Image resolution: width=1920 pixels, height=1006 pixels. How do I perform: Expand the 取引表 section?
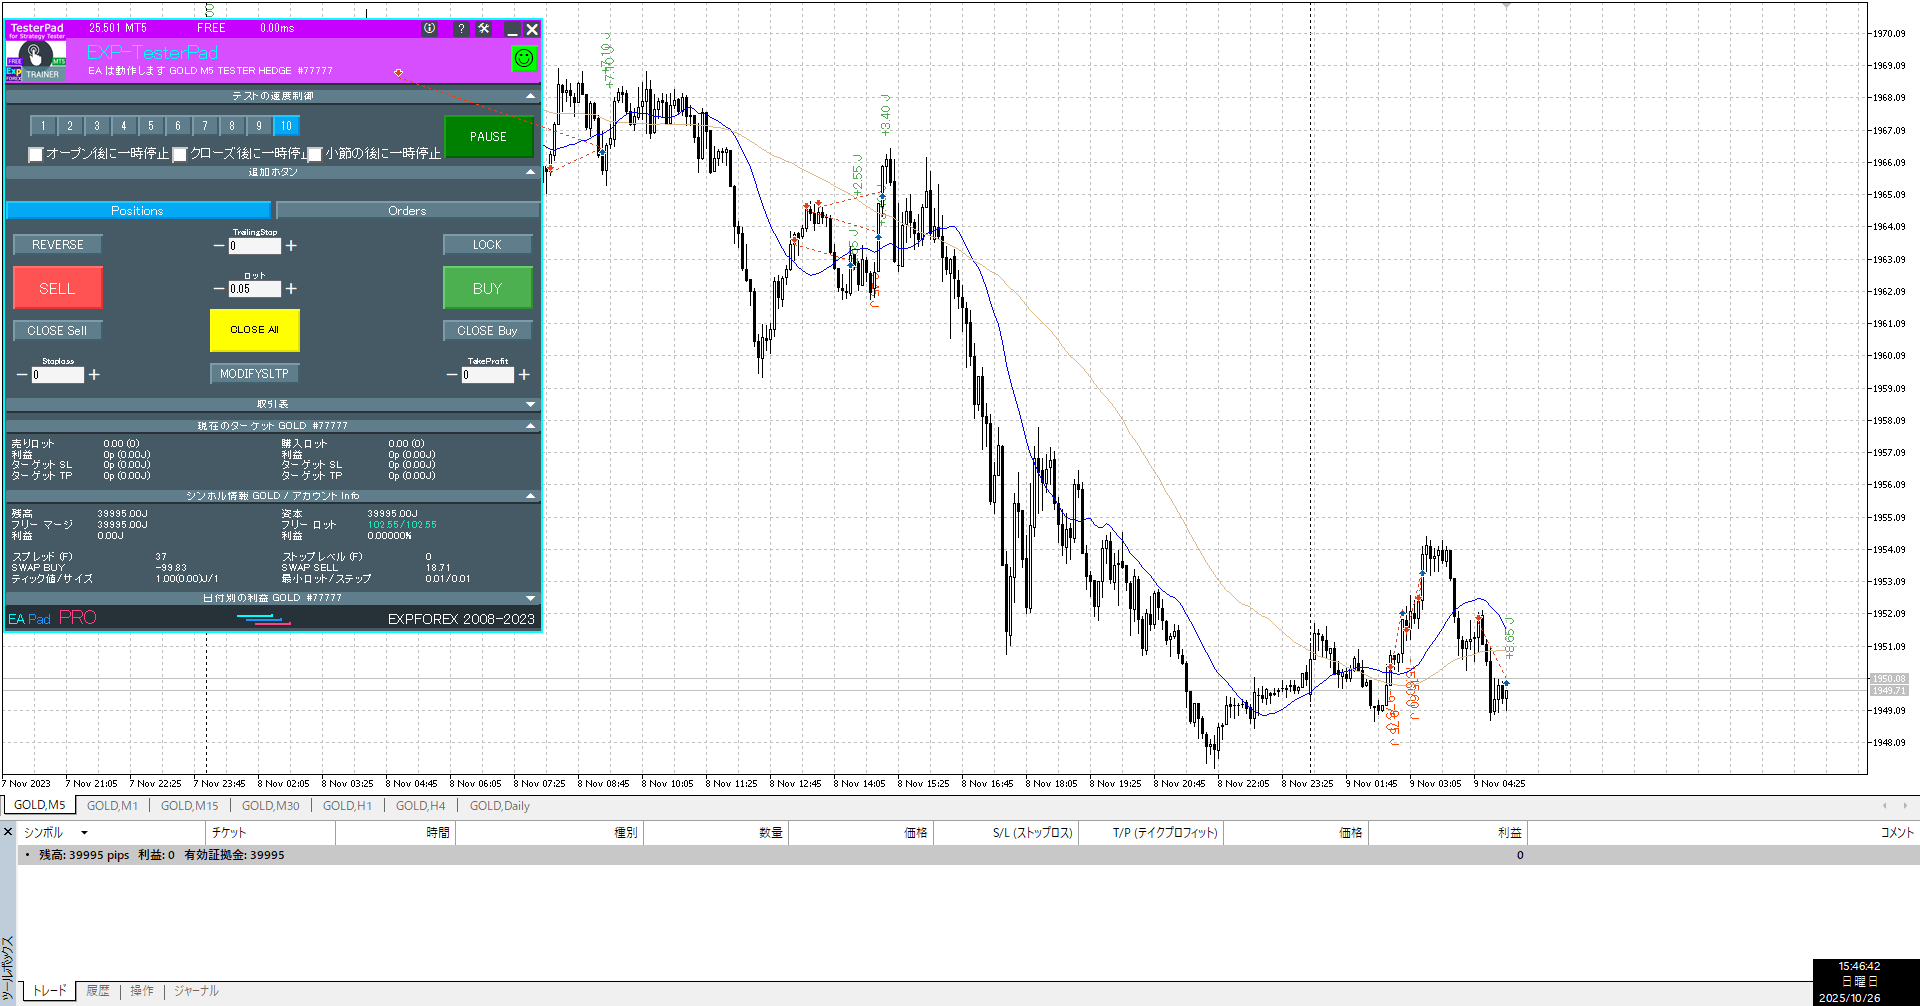(x=530, y=404)
